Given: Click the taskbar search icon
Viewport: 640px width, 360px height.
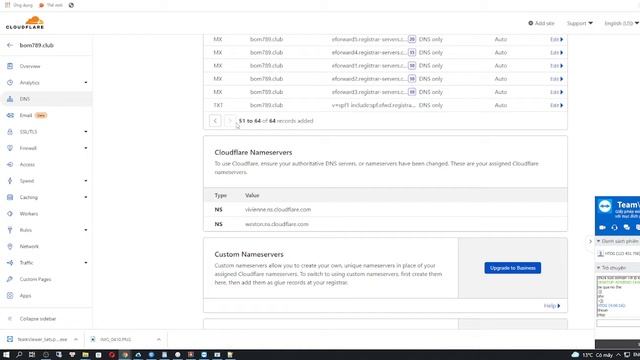Looking at the screenshot, I should pyautogui.click(x=19, y=355).
